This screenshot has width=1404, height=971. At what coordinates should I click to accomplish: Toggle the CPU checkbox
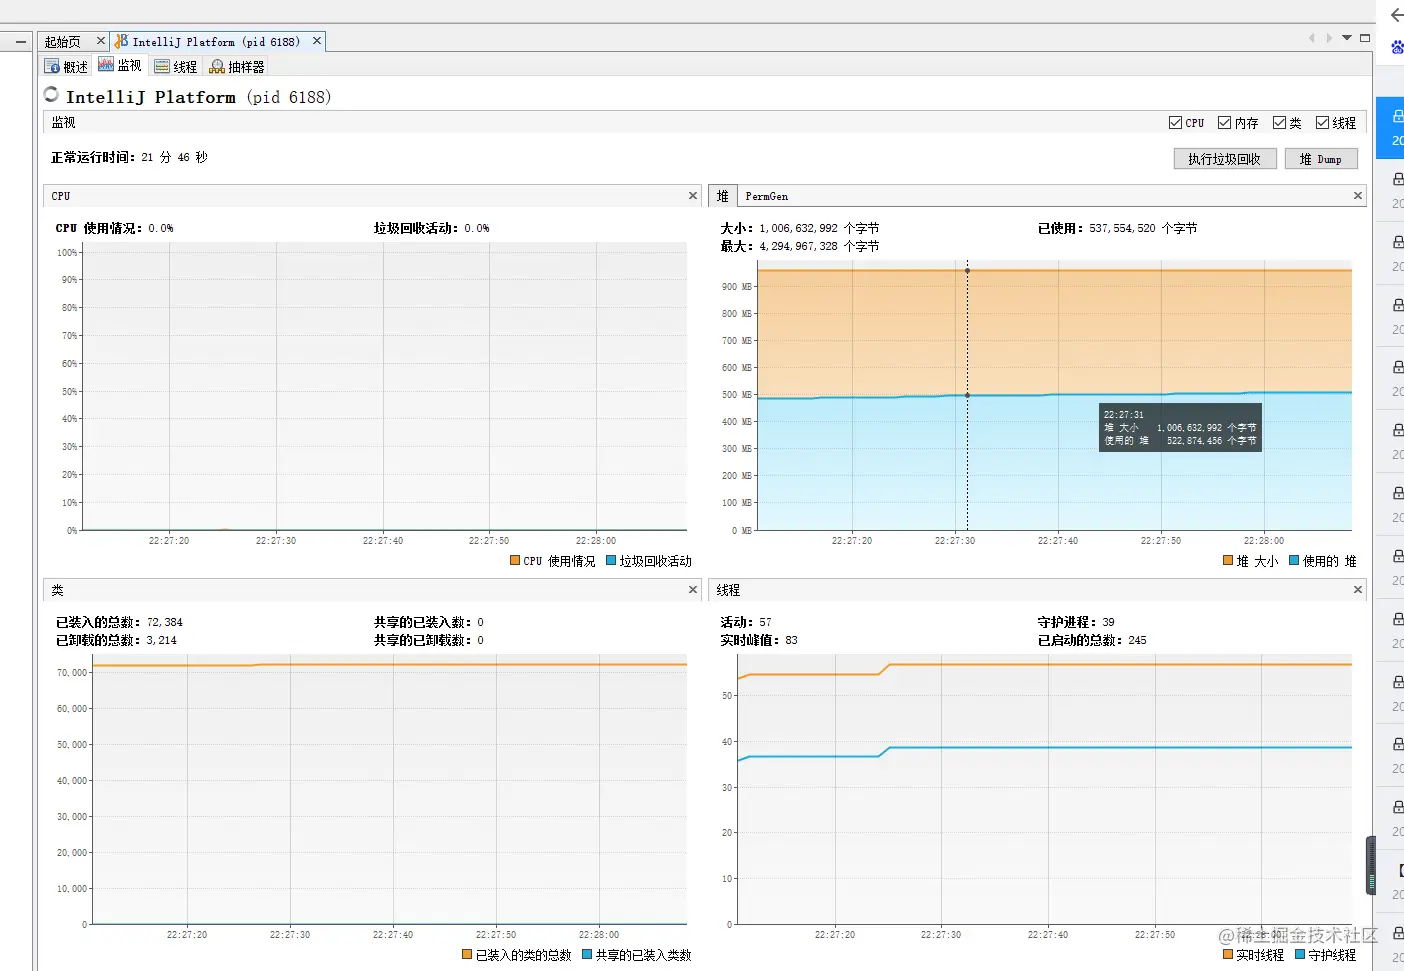click(x=1175, y=122)
